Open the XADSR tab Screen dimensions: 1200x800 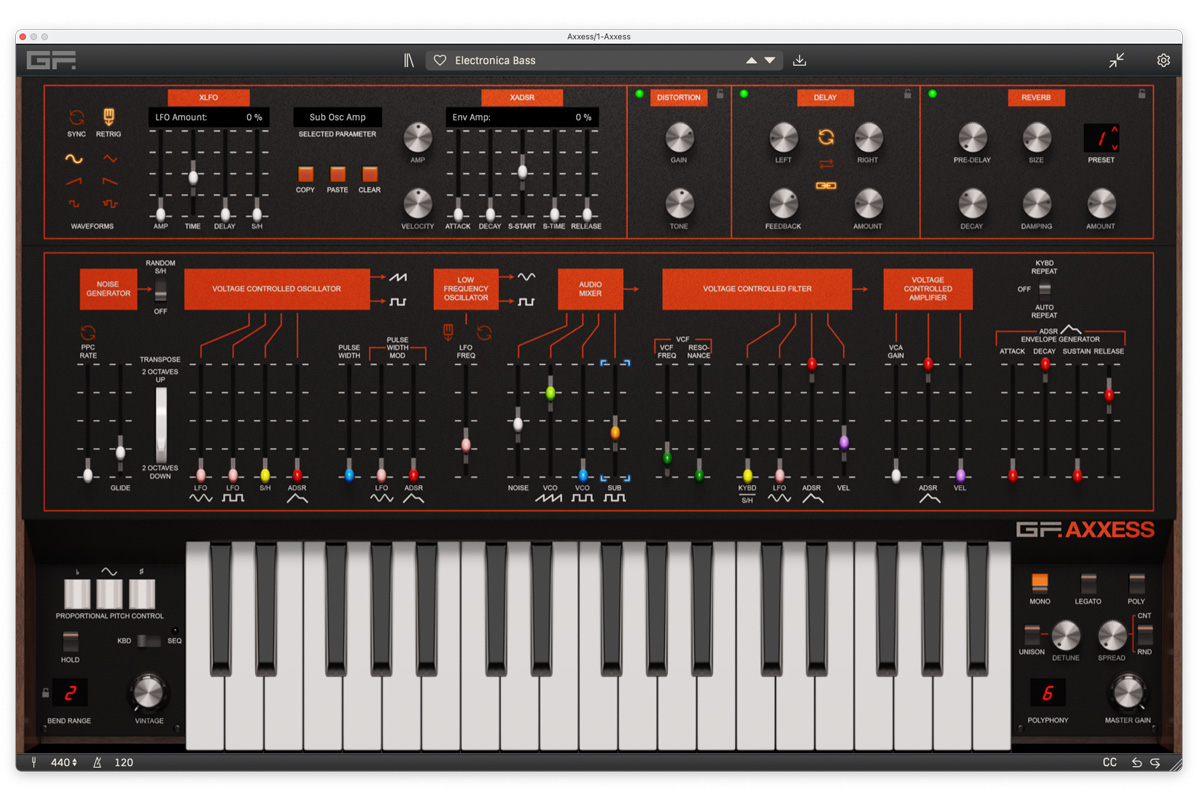click(x=522, y=97)
